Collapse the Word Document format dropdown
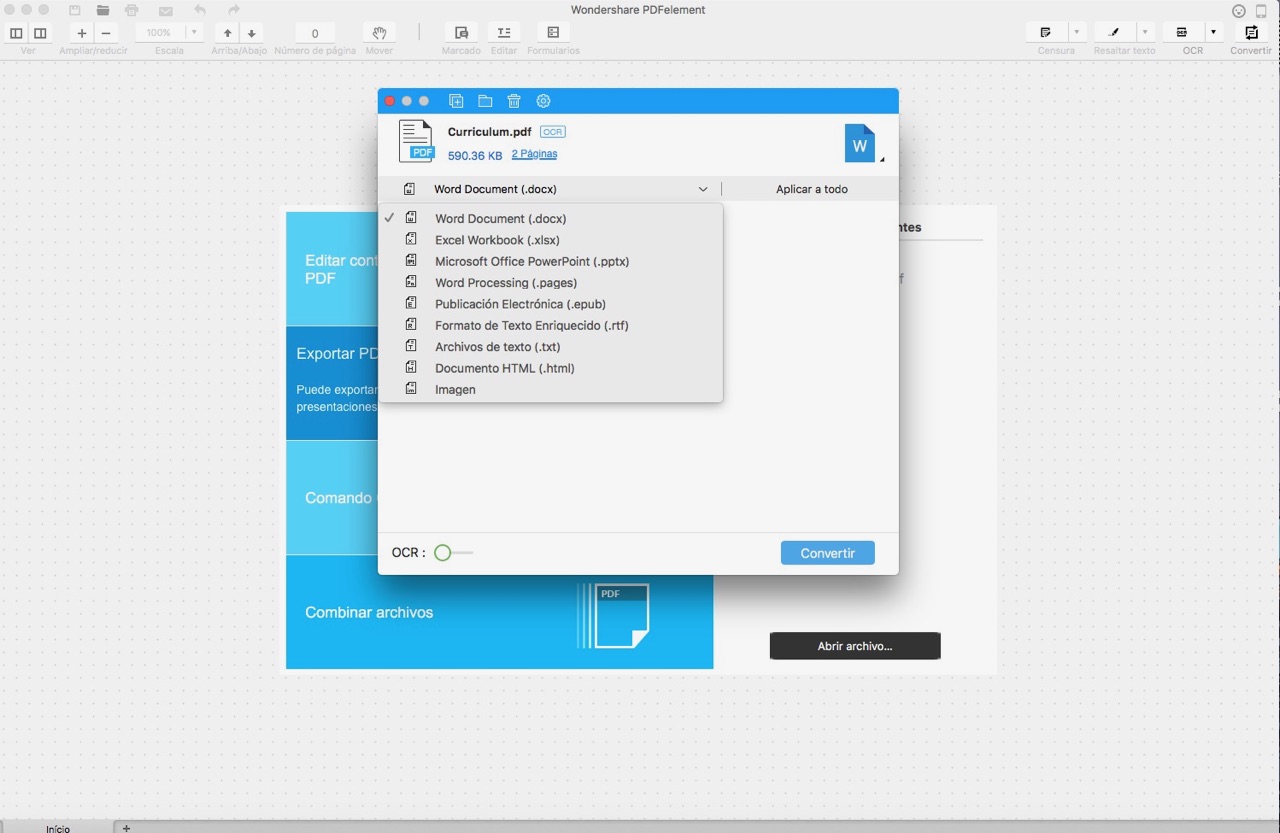Screen dimensions: 1280x833 tap(703, 189)
